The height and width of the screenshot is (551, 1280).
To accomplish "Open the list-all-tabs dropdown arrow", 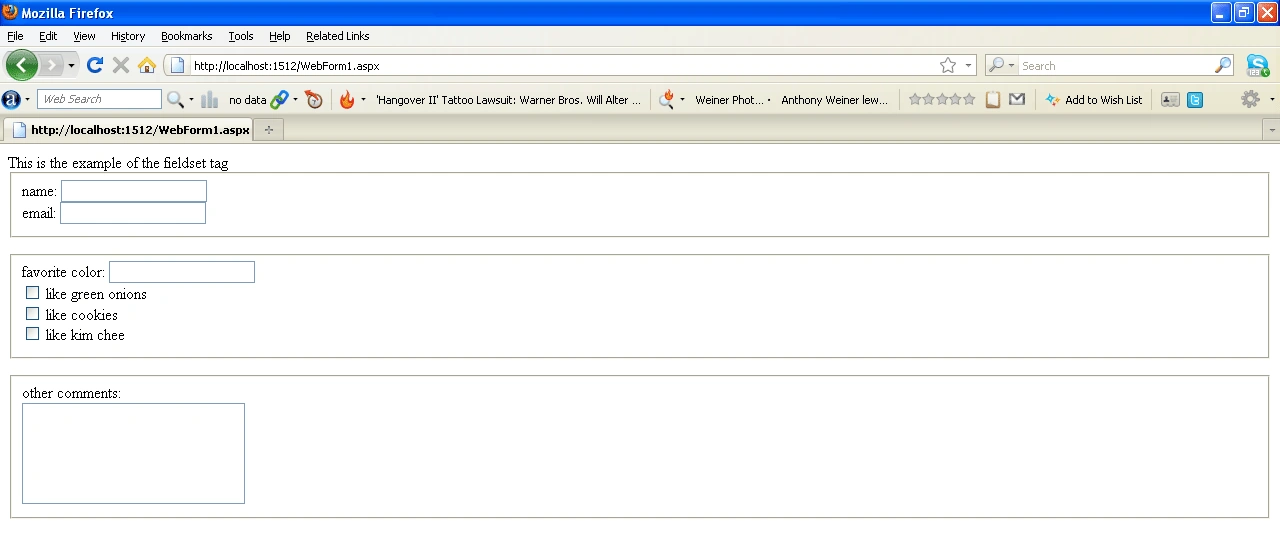I will (x=1272, y=130).
